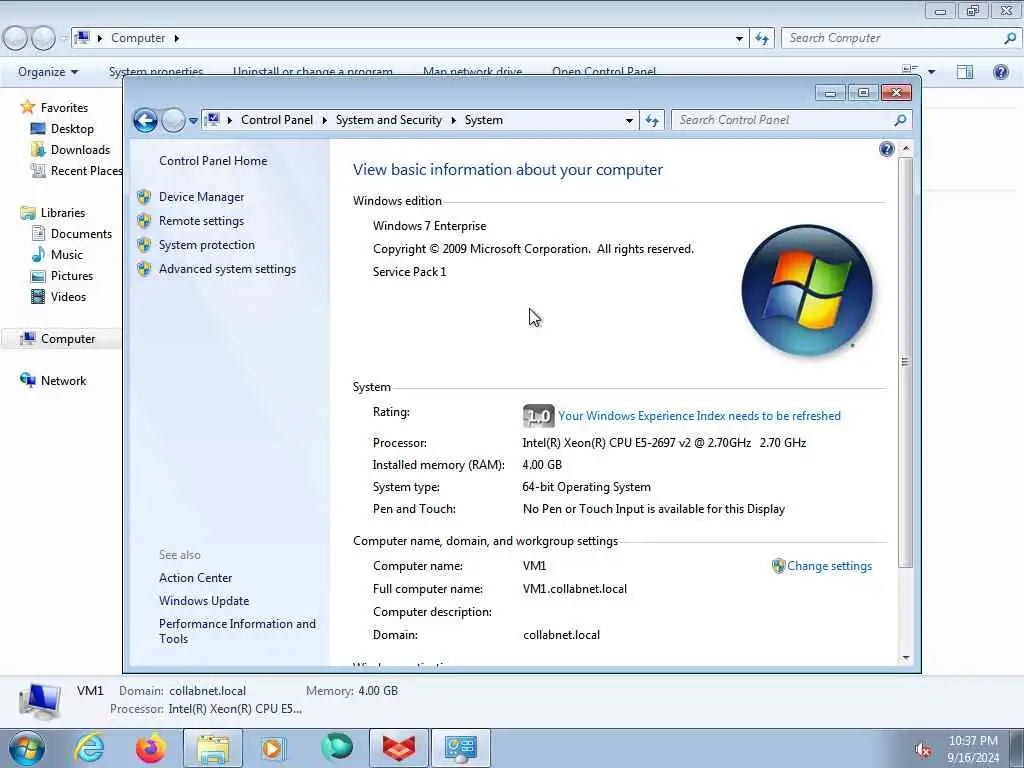Select Network in navigation pane
Screen dimensions: 1024x768
click(x=63, y=381)
